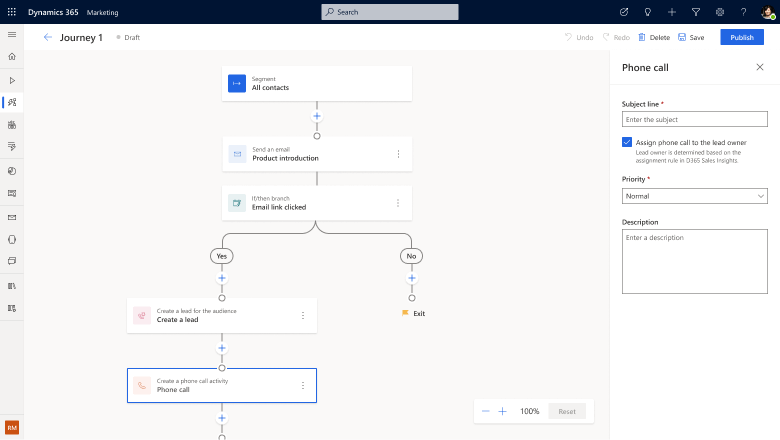This screenshot has height=440, width=780.
Task: Click the lightbulb icon in top bar
Action: (x=648, y=12)
